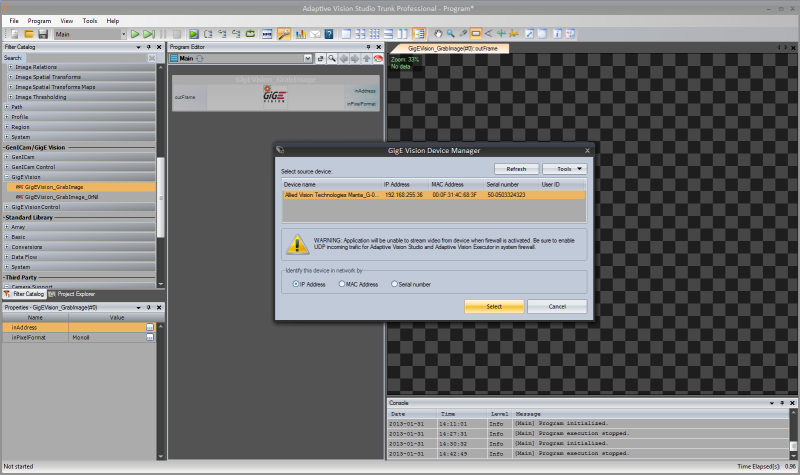Select the Serial number radio button
Screen dimensions: 800x475
393,284
